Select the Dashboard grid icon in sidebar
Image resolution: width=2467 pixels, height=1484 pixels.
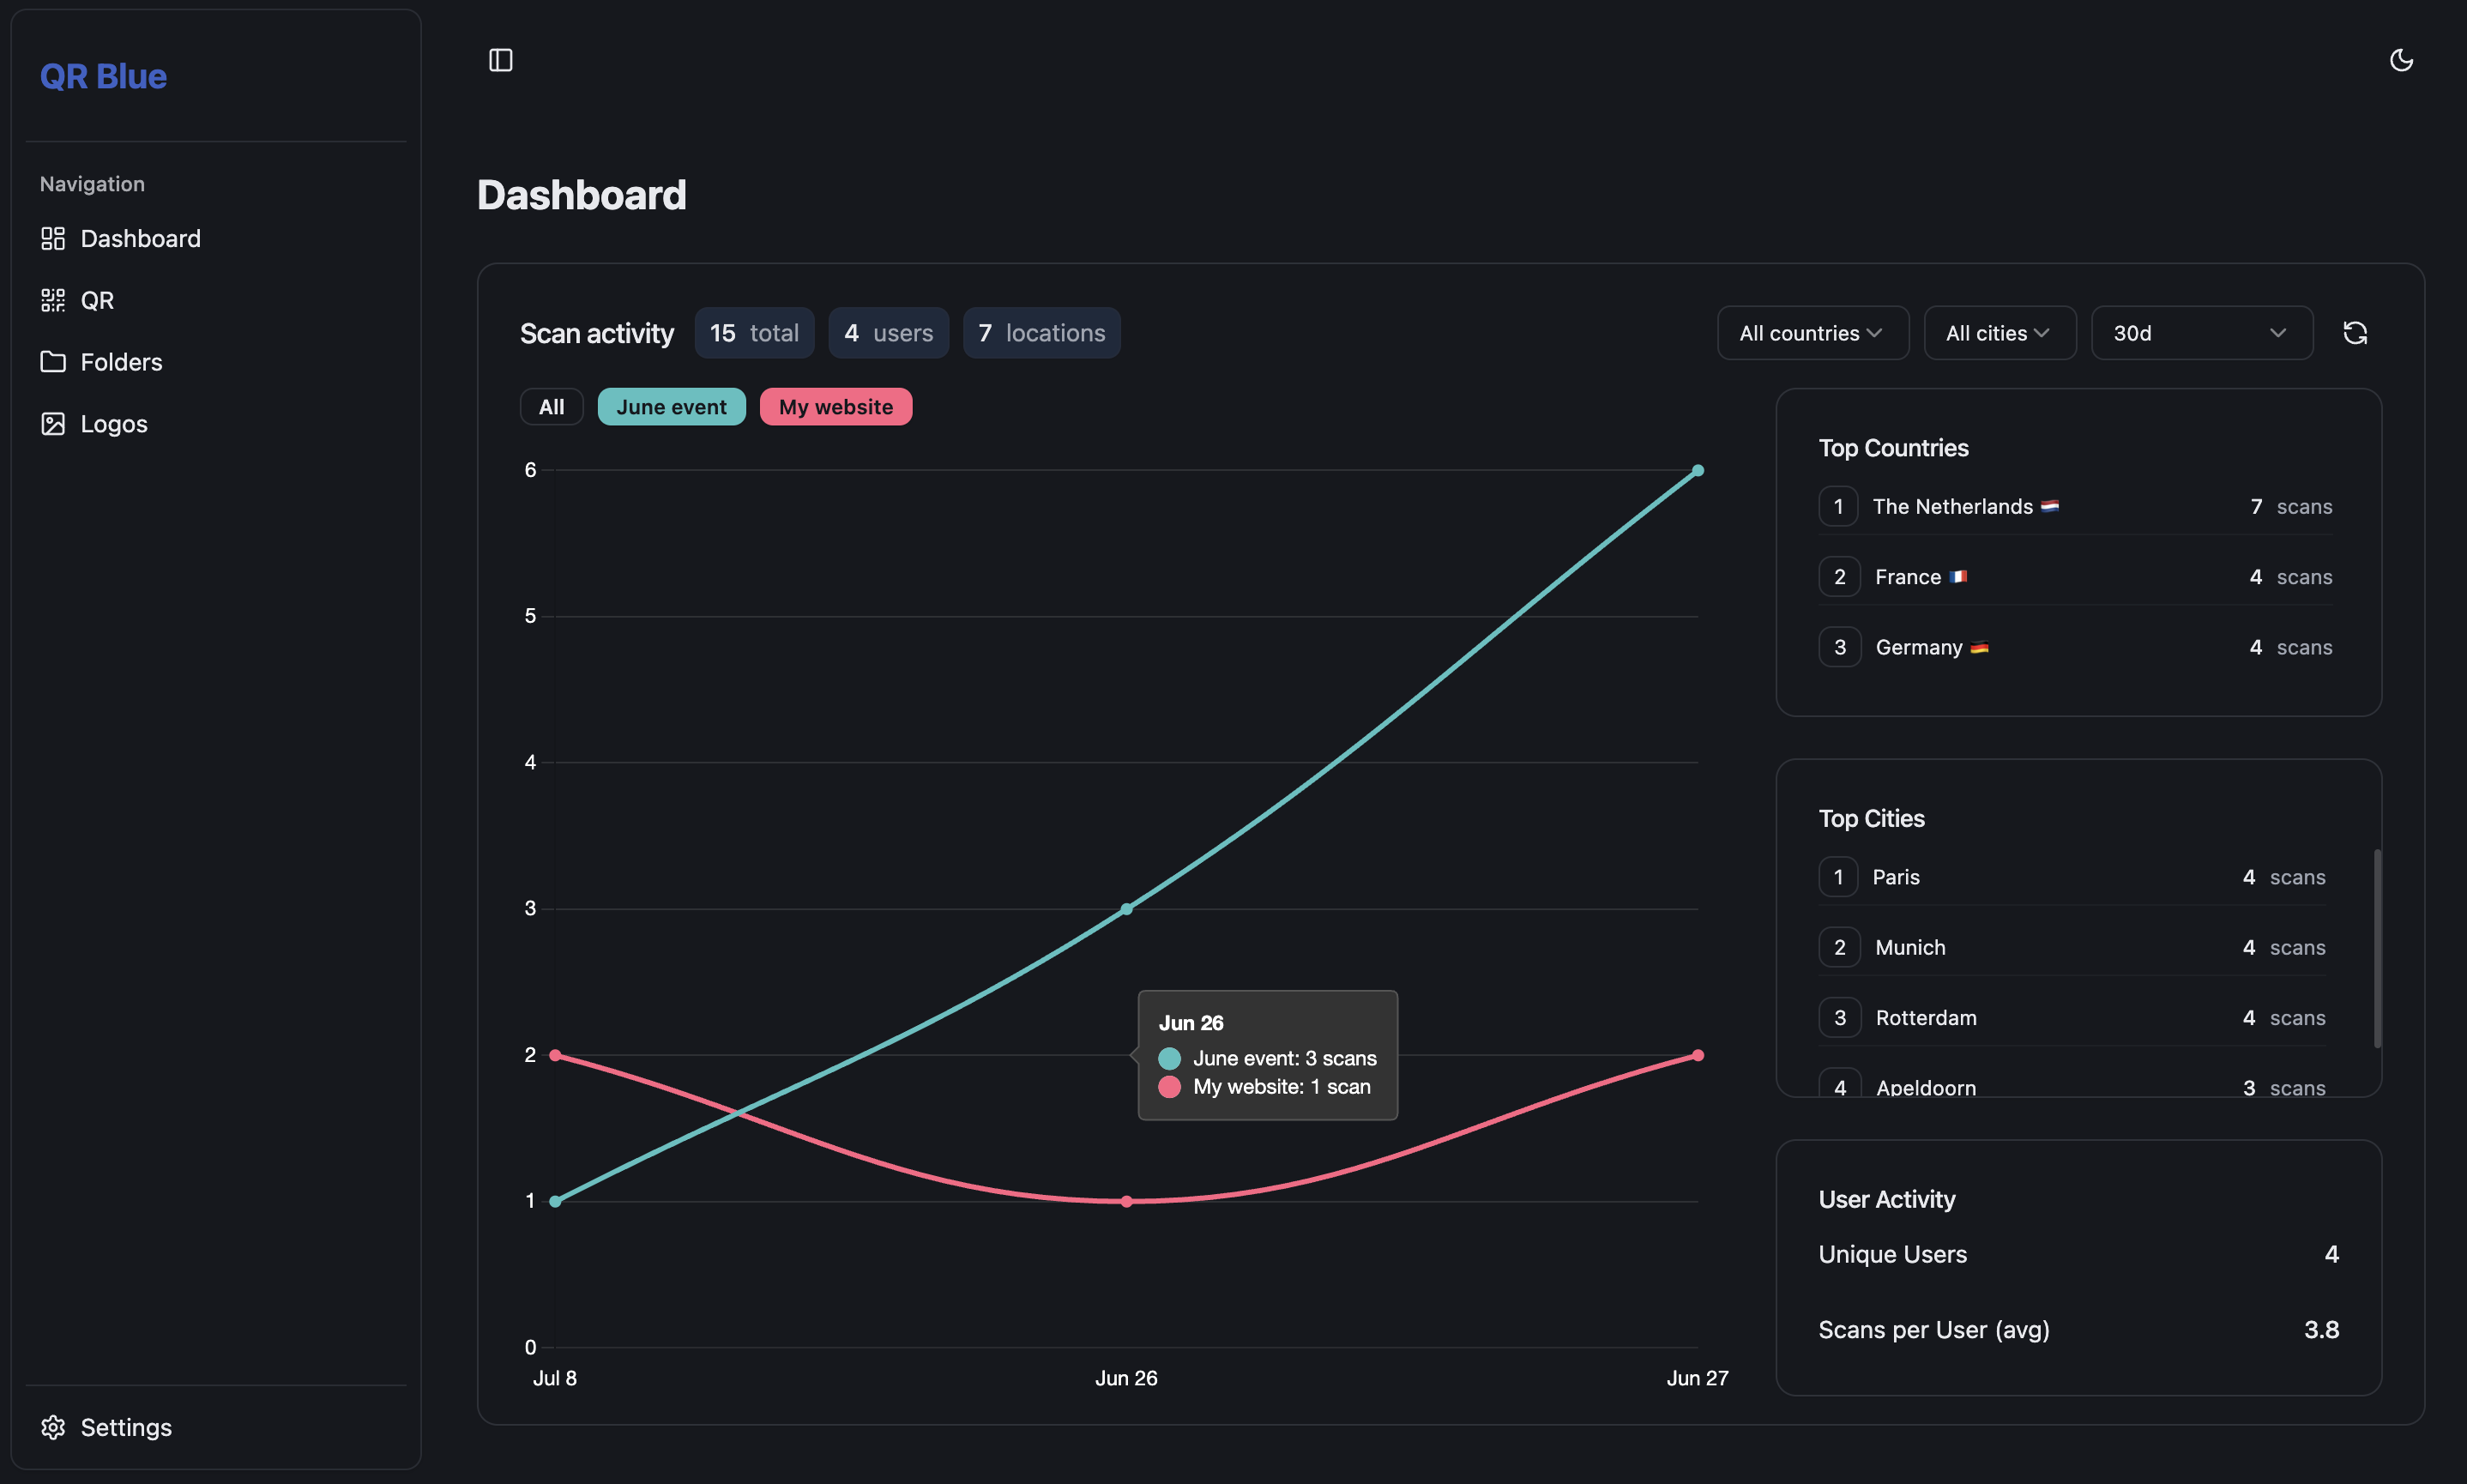(53, 238)
